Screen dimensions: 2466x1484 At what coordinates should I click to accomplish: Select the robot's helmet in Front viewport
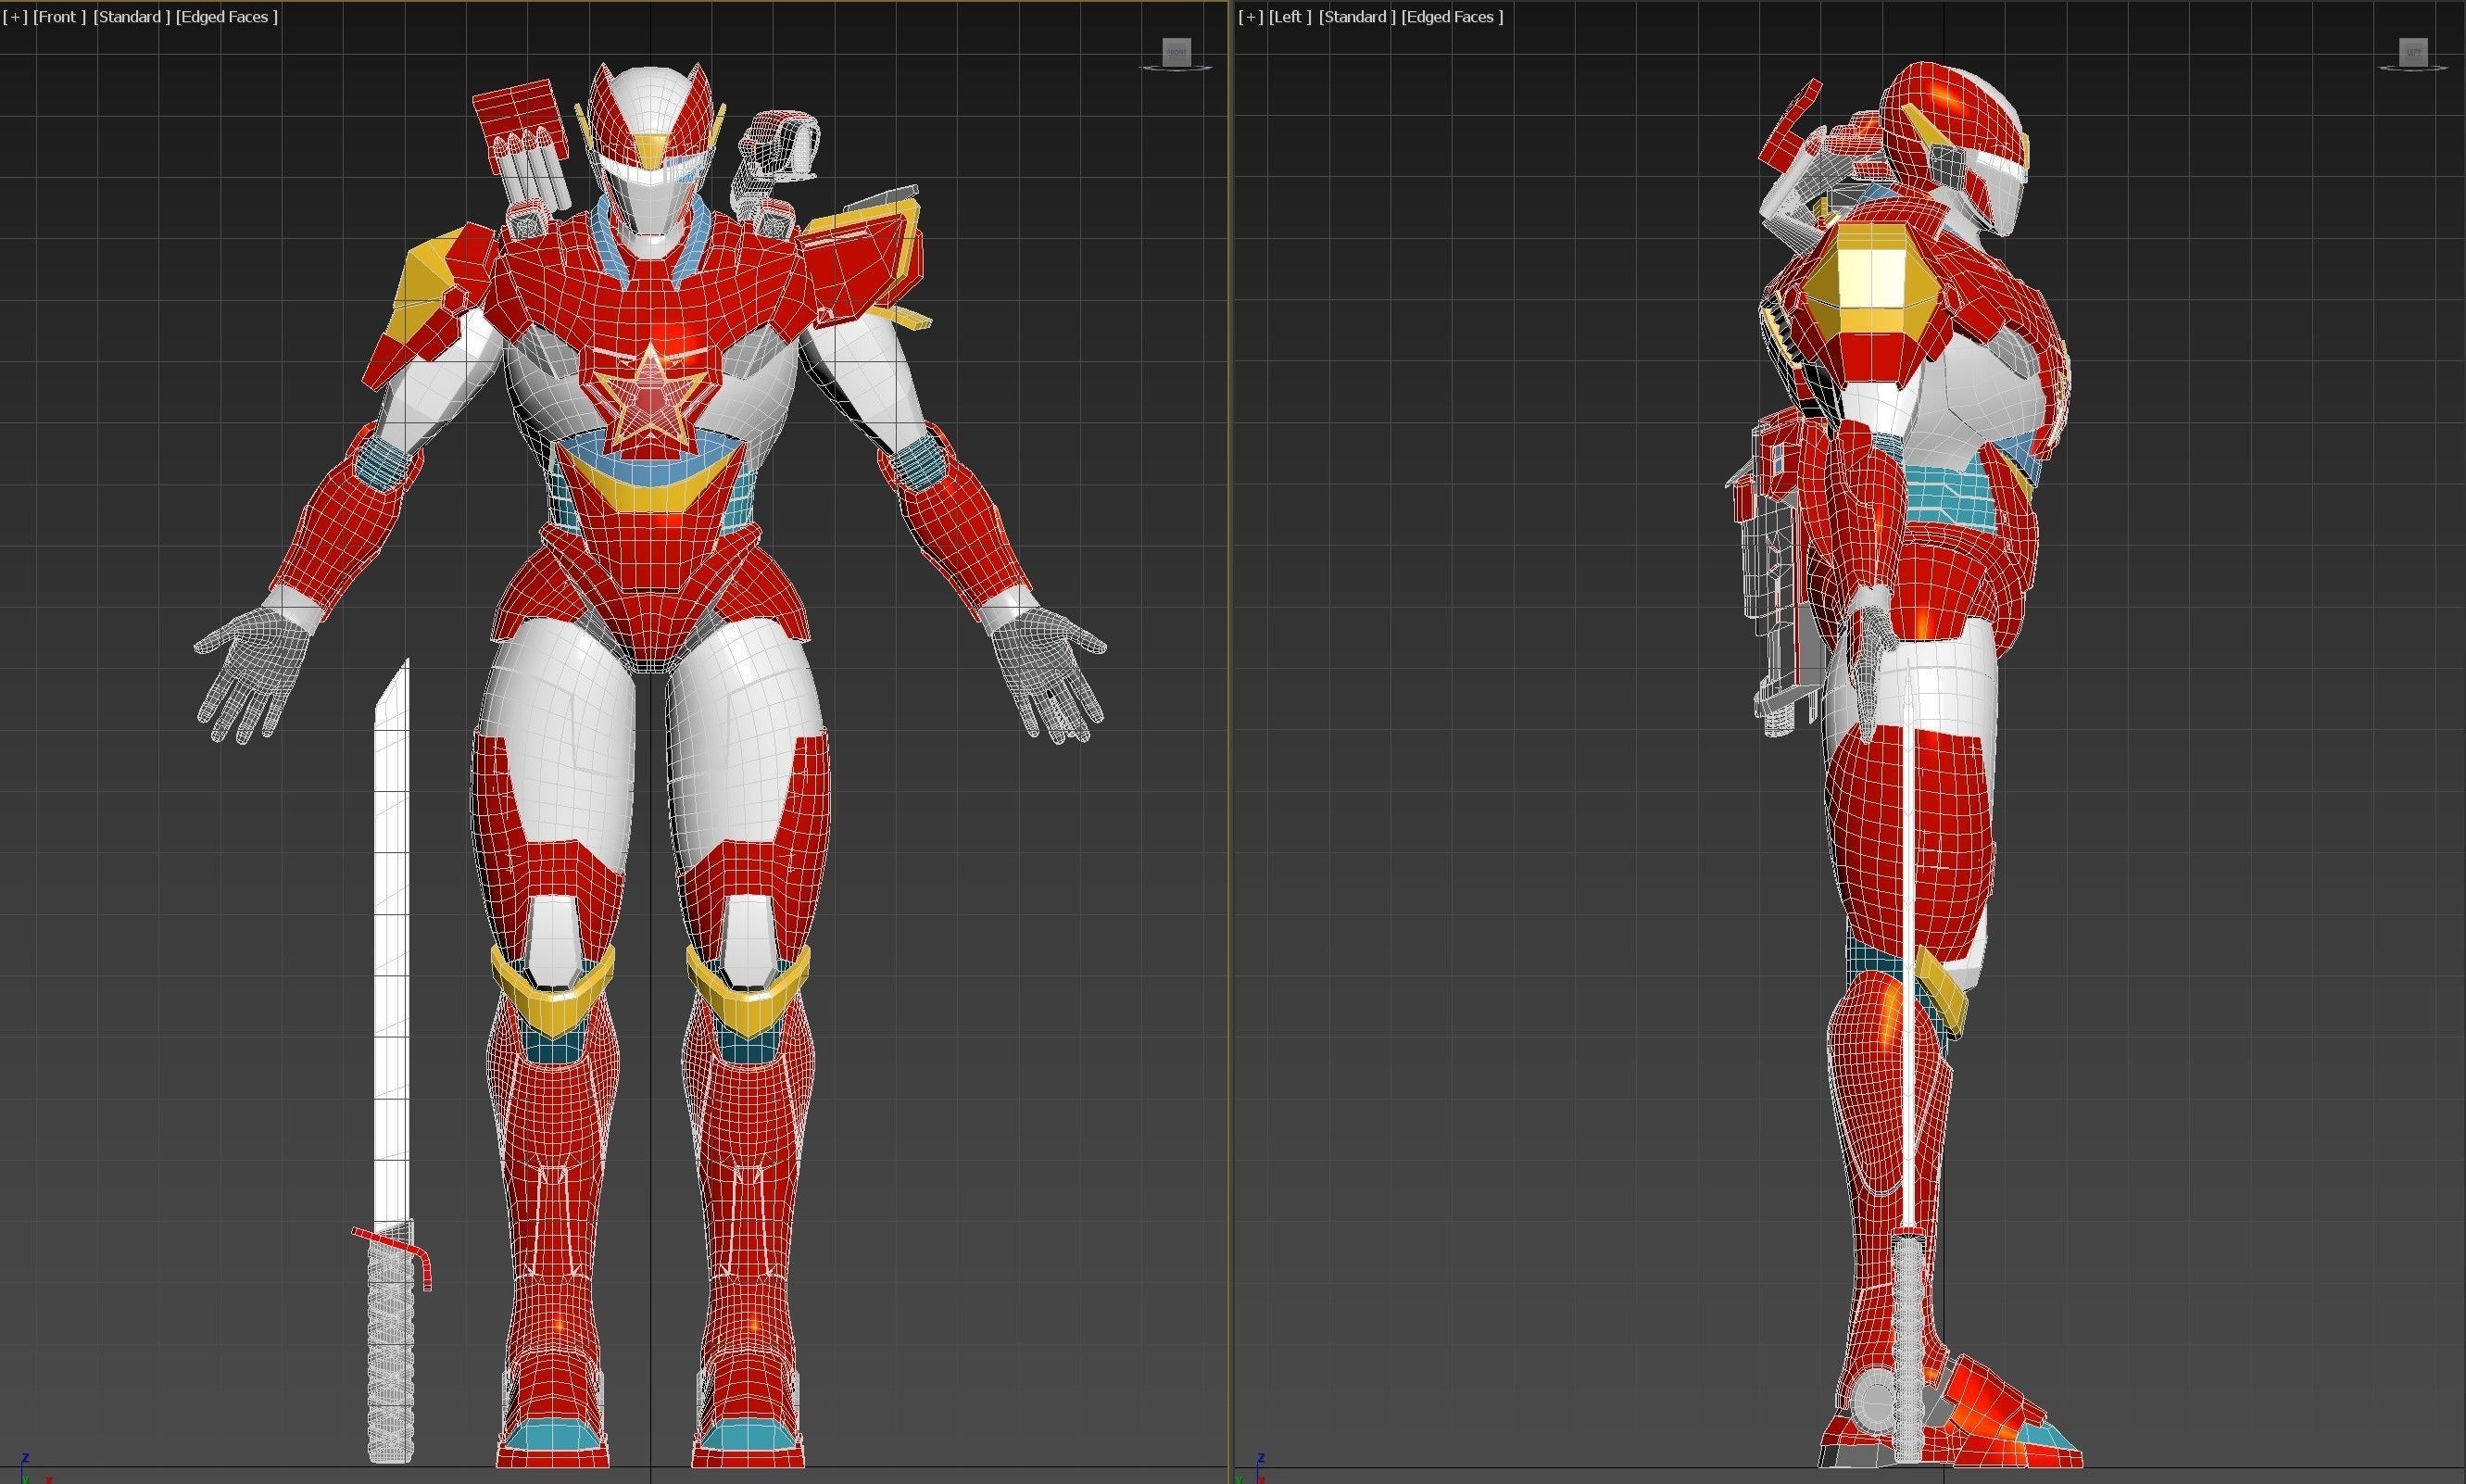click(652, 150)
